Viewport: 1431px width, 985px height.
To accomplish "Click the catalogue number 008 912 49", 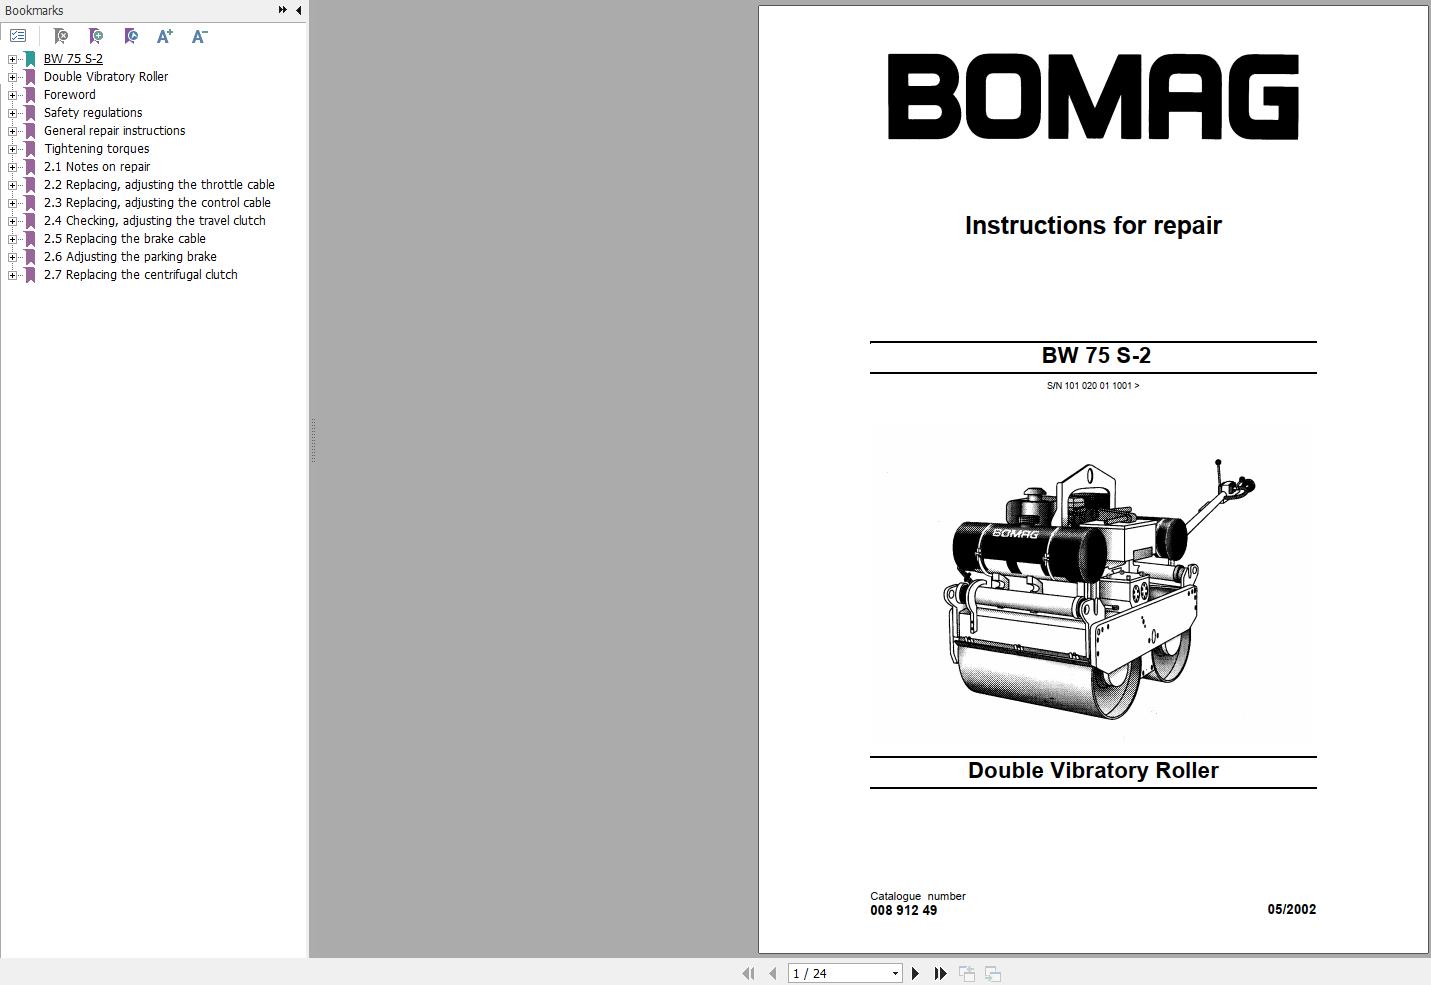I will coord(904,910).
